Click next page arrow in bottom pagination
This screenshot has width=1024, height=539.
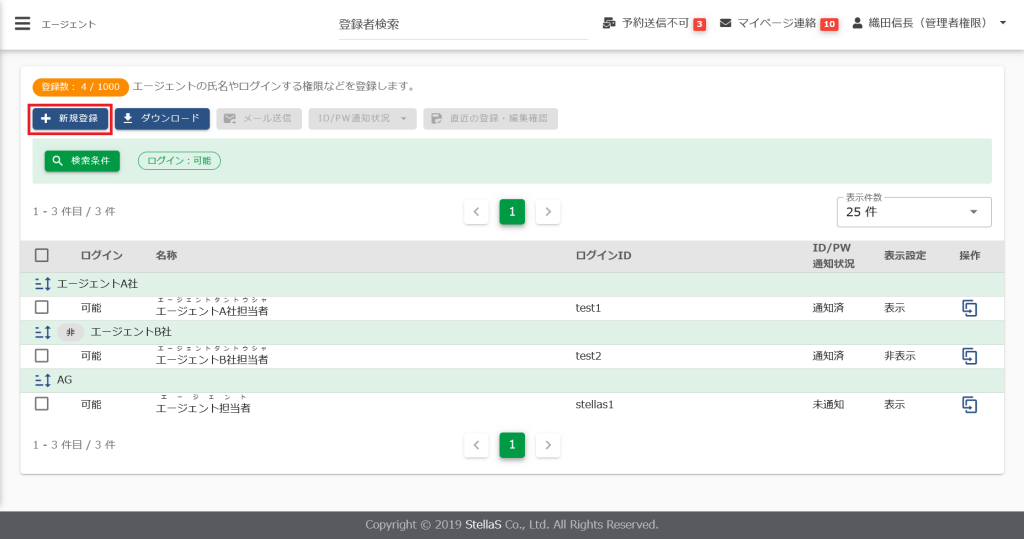coord(548,445)
